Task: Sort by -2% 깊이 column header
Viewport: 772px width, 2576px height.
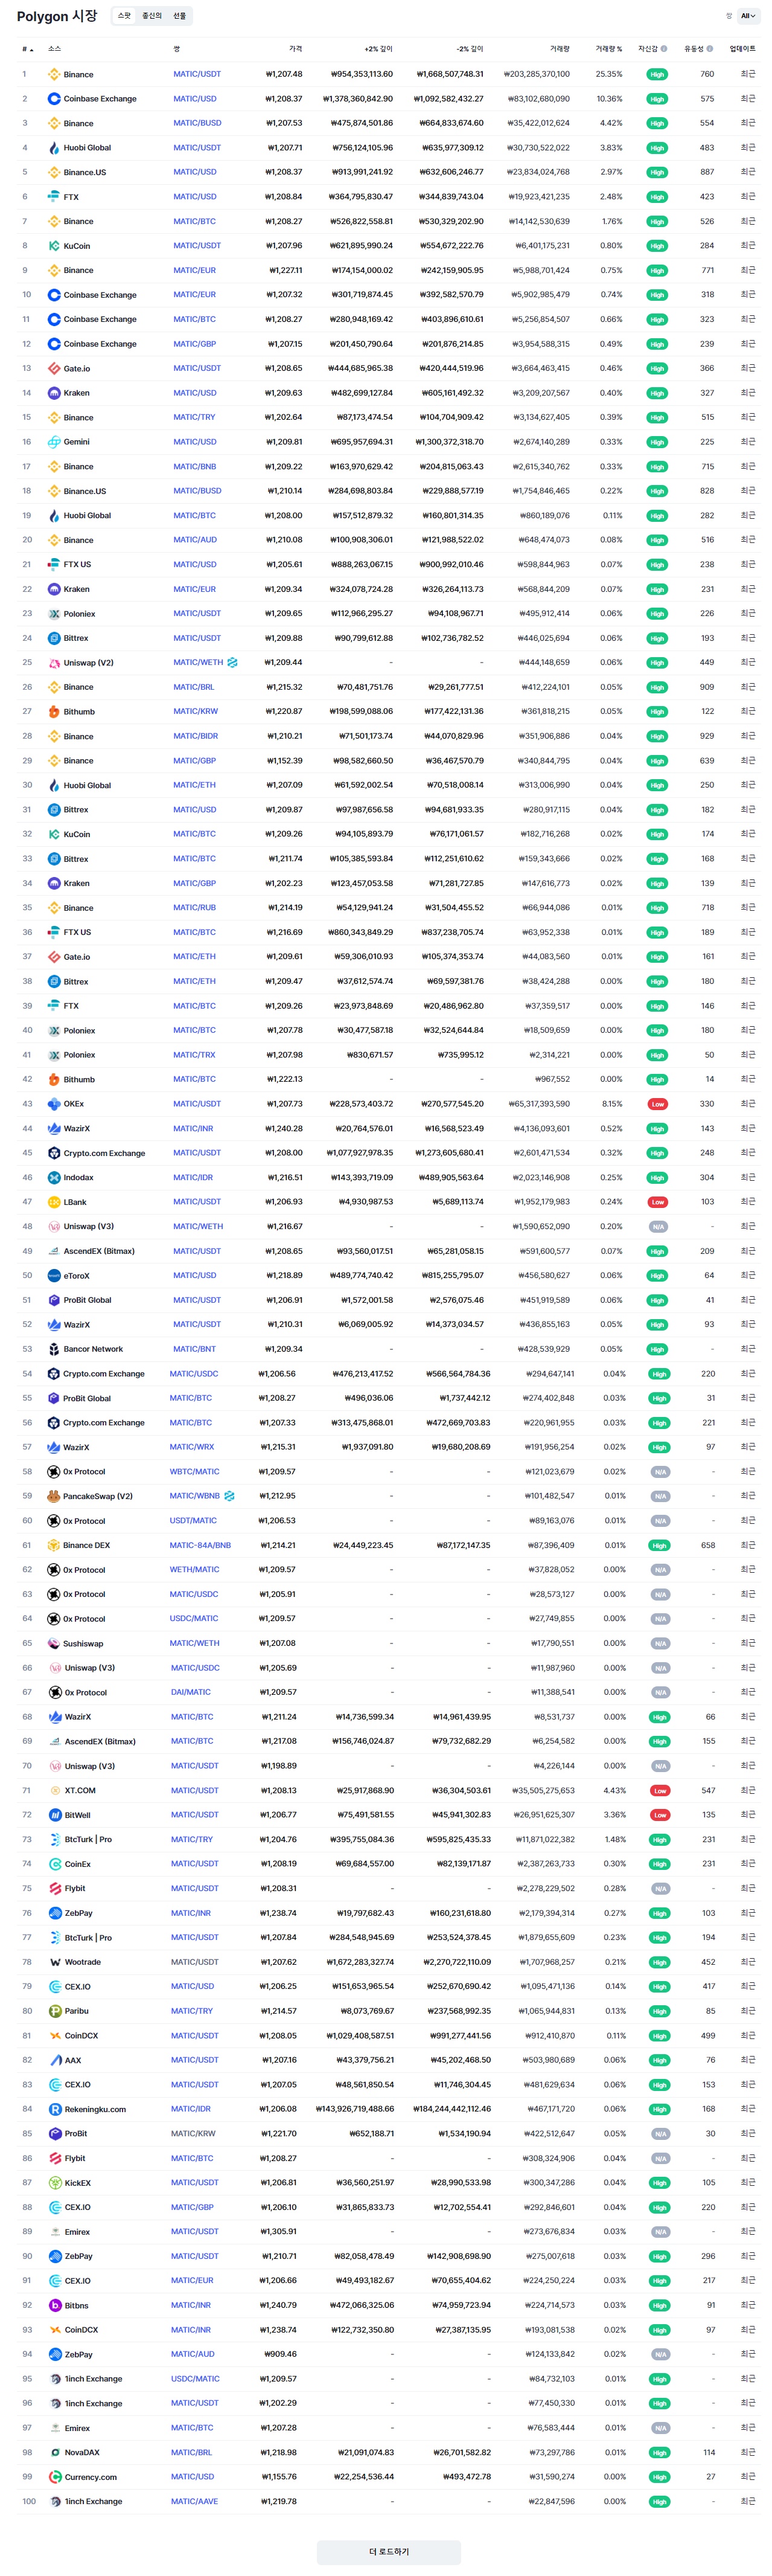Action: click(469, 49)
